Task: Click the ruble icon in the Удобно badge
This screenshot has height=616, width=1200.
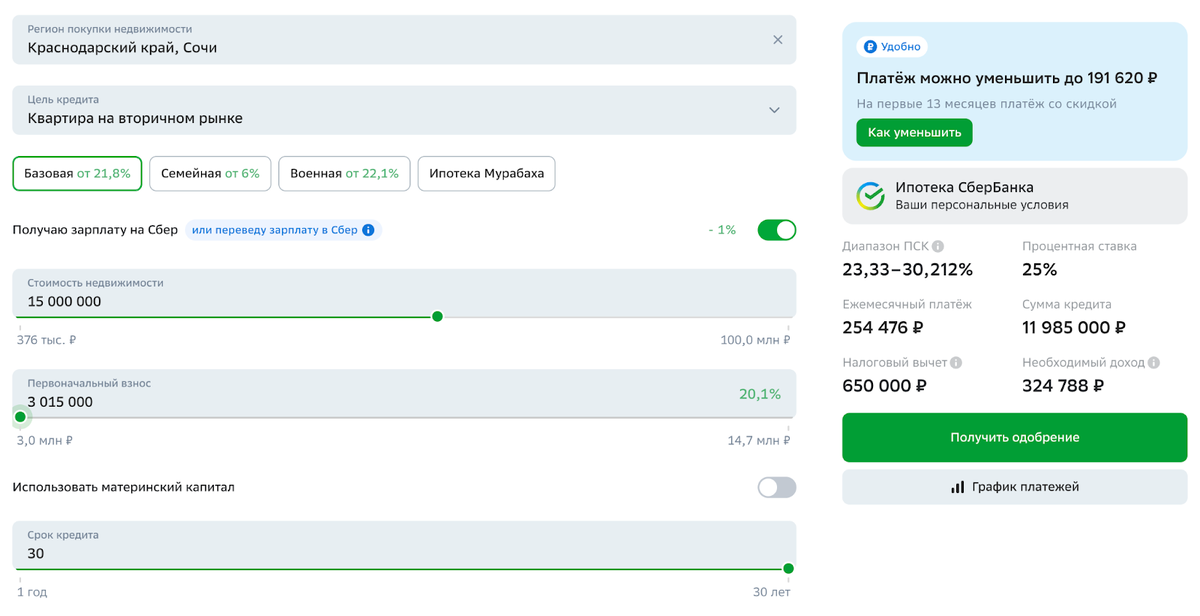Action: click(x=870, y=46)
